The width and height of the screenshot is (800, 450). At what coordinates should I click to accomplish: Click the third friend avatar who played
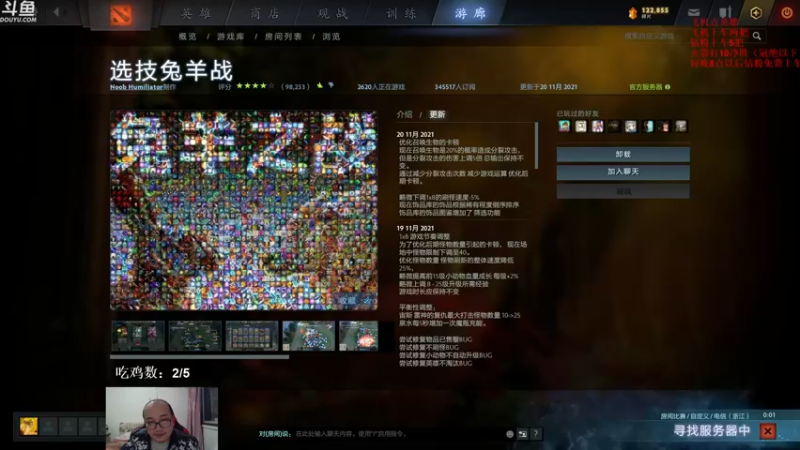pos(597,126)
